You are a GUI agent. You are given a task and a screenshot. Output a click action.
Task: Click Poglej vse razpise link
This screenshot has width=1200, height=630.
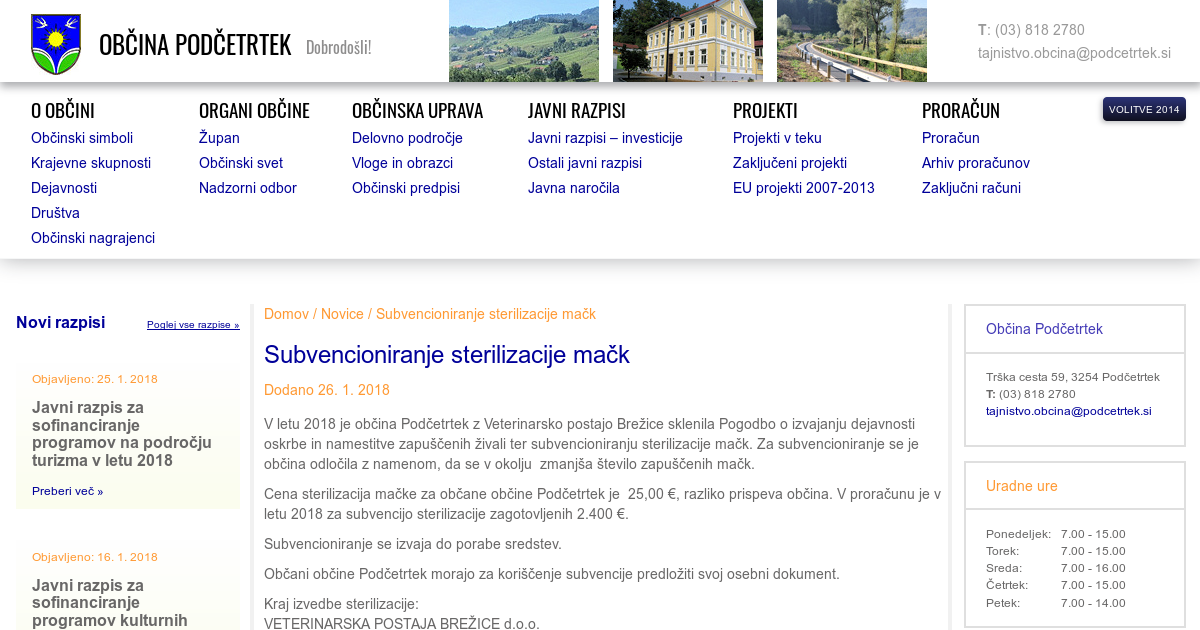click(193, 325)
